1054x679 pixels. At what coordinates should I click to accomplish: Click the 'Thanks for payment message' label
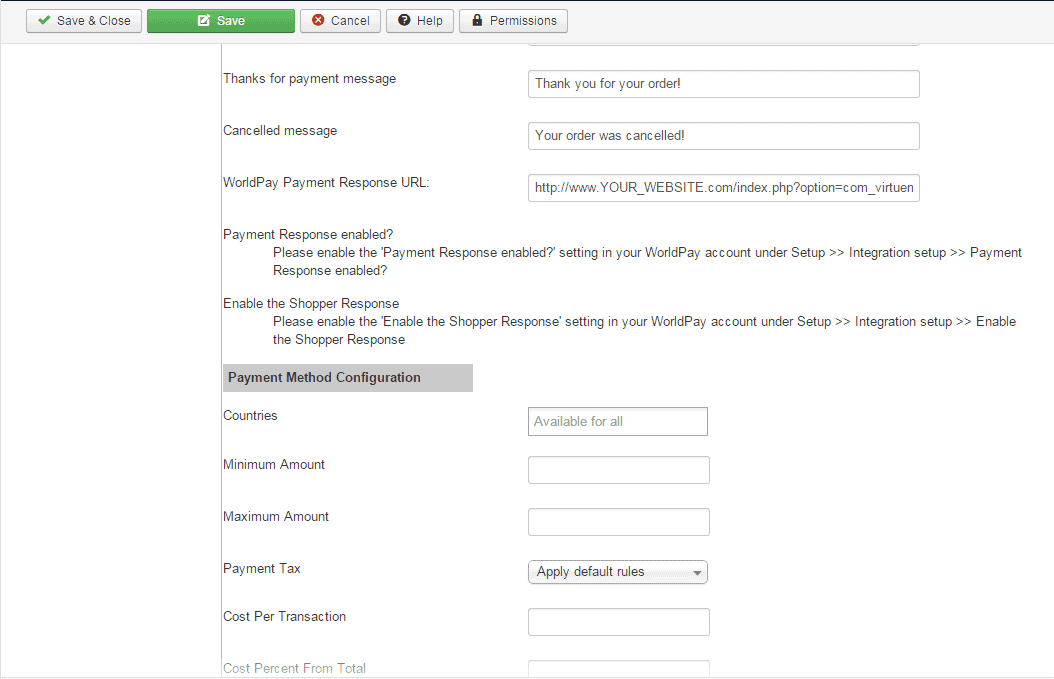pos(309,79)
